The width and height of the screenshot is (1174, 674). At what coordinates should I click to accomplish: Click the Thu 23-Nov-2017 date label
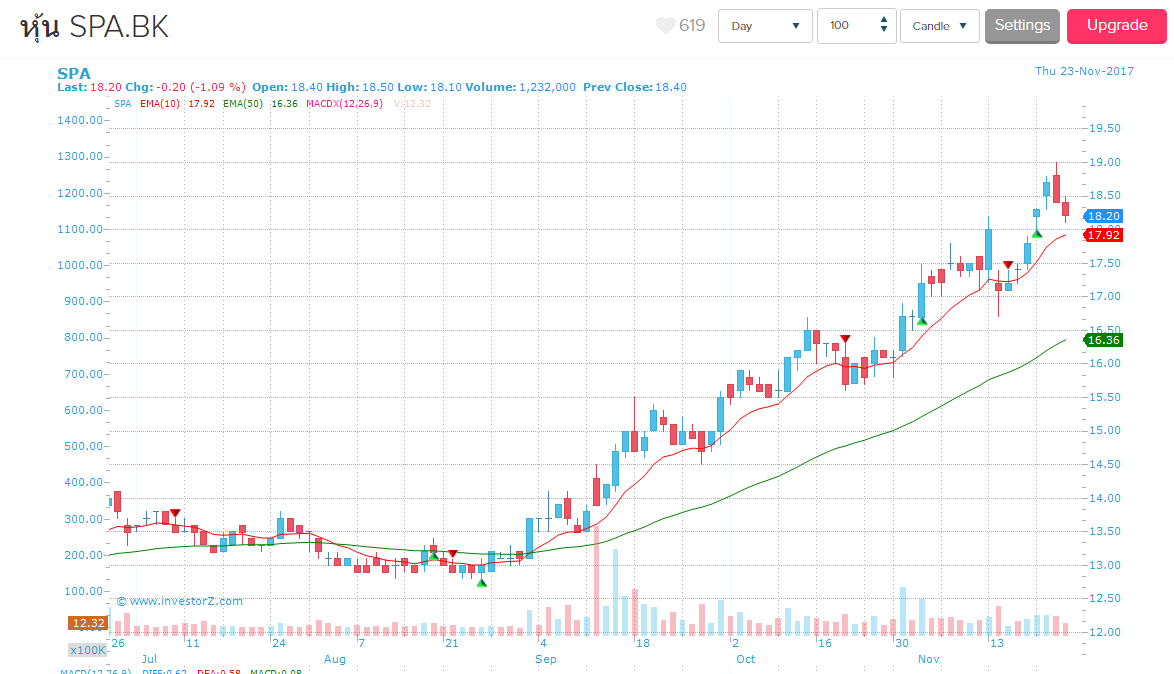[x=1084, y=71]
